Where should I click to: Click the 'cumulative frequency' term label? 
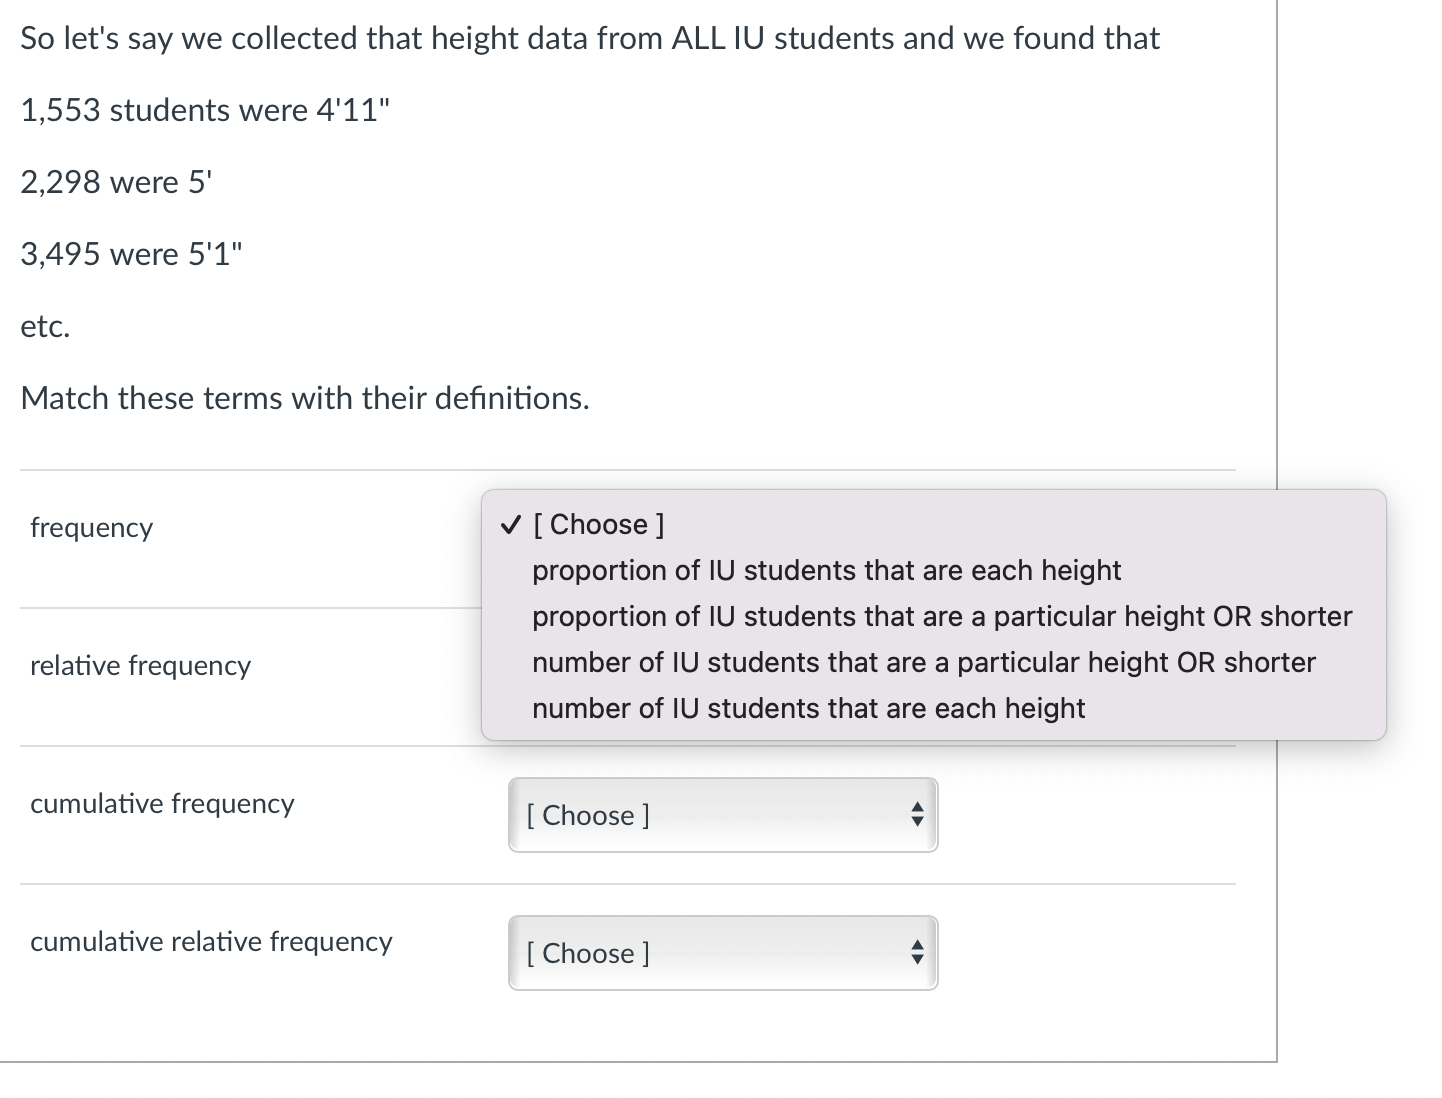(x=162, y=803)
